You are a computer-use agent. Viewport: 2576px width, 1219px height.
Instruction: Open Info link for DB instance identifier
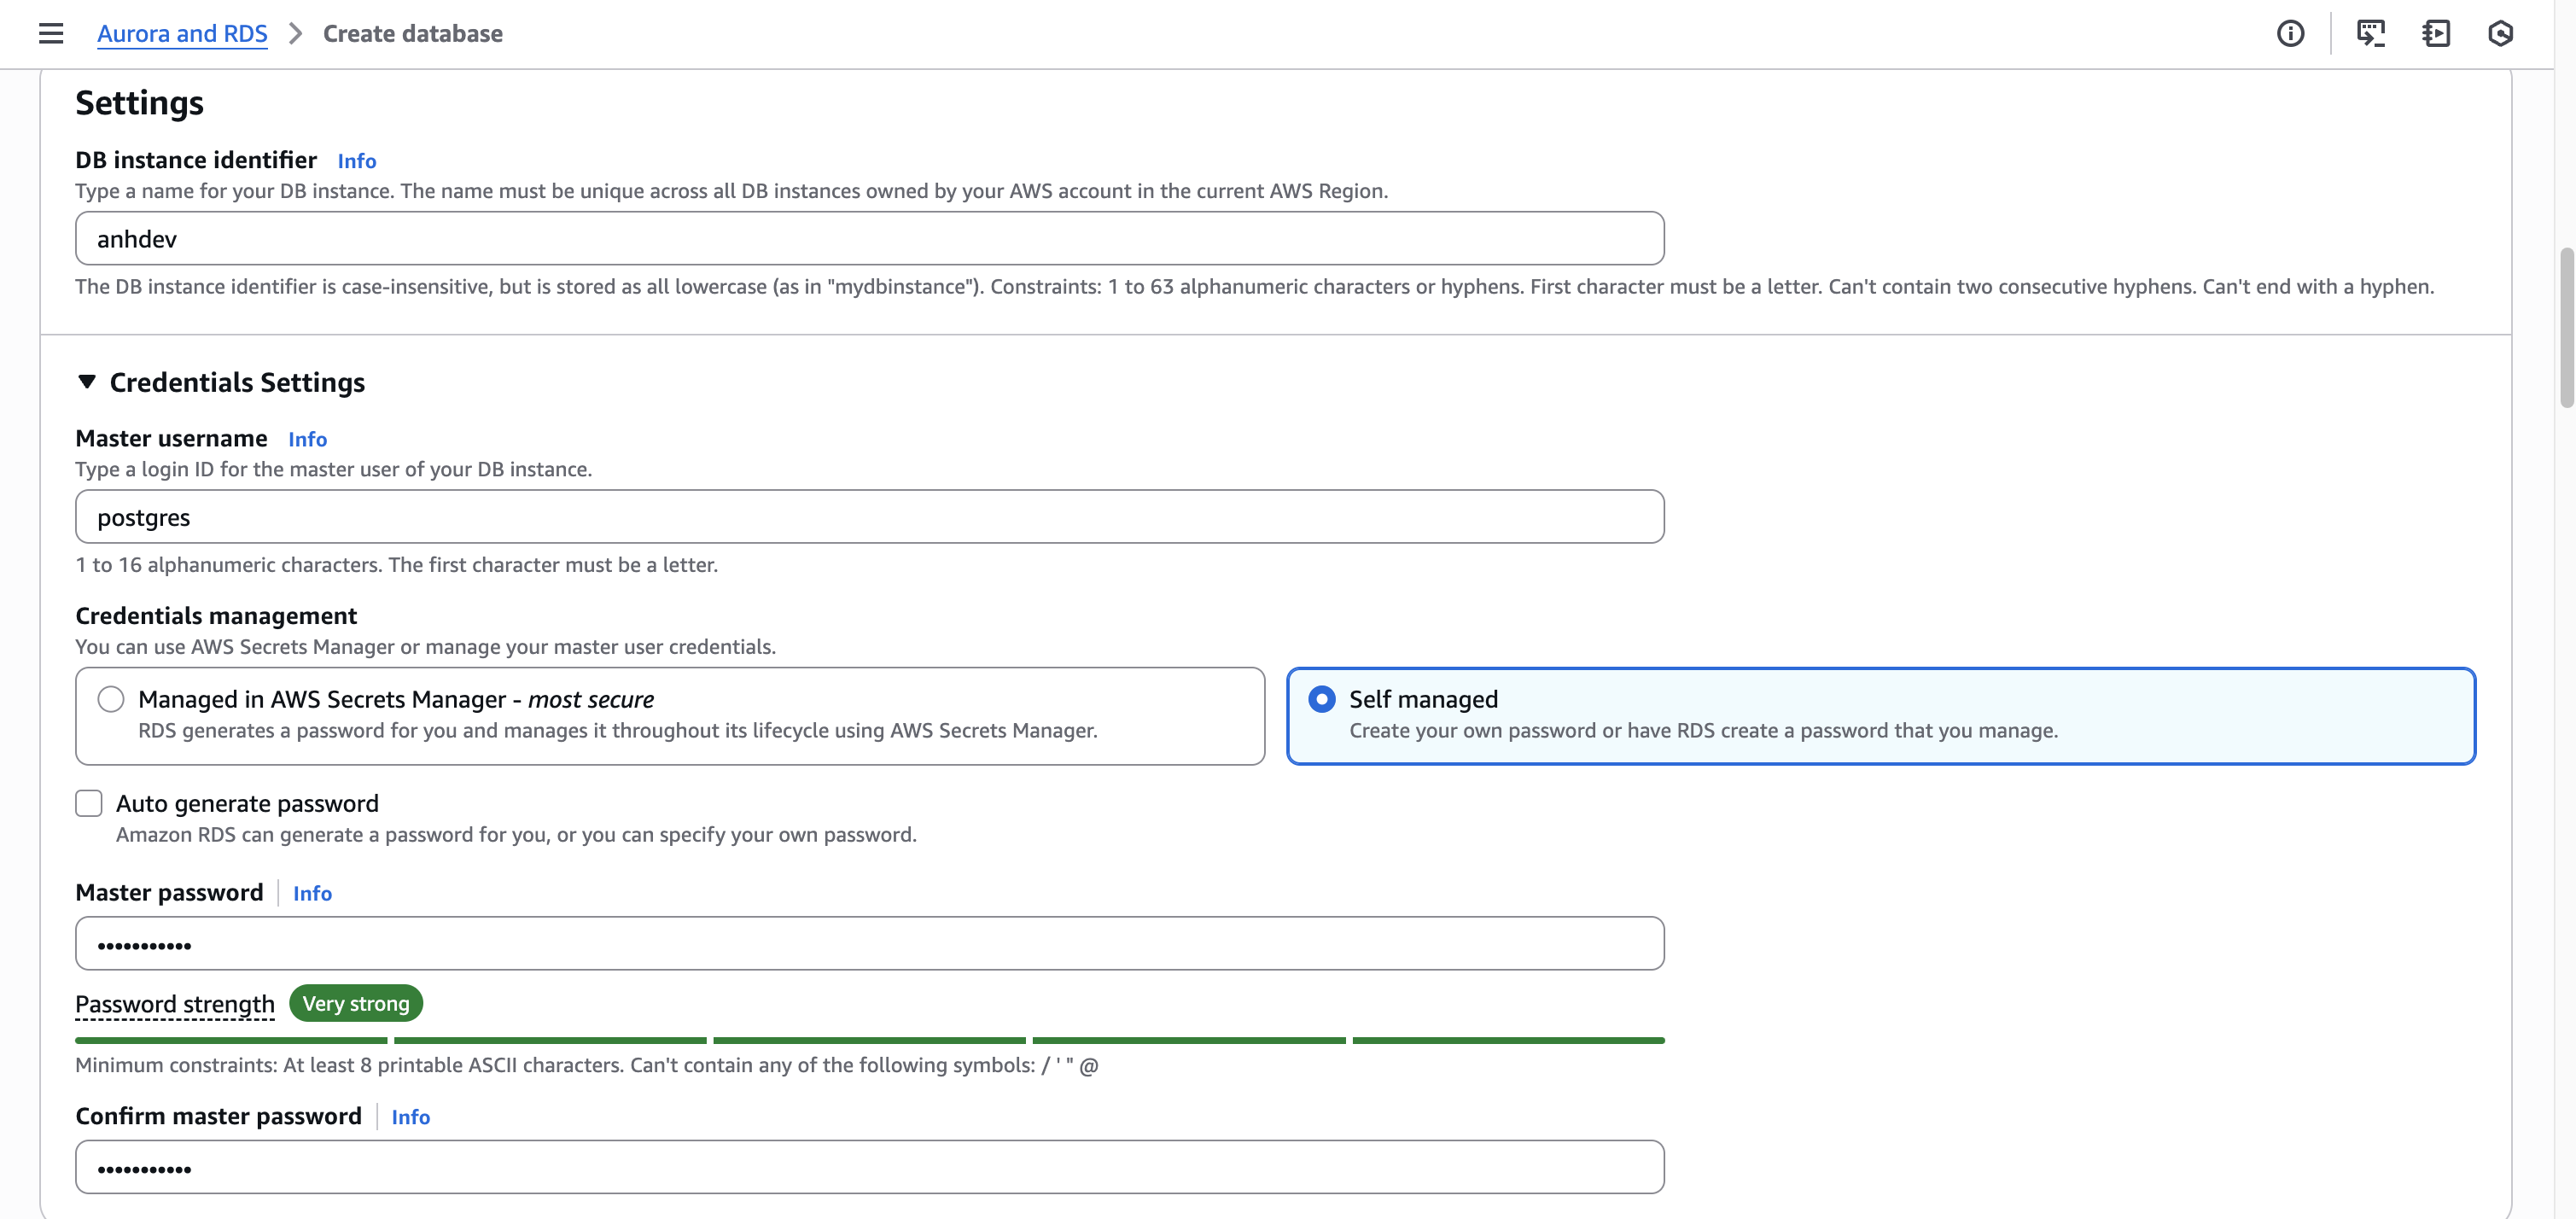(356, 161)
